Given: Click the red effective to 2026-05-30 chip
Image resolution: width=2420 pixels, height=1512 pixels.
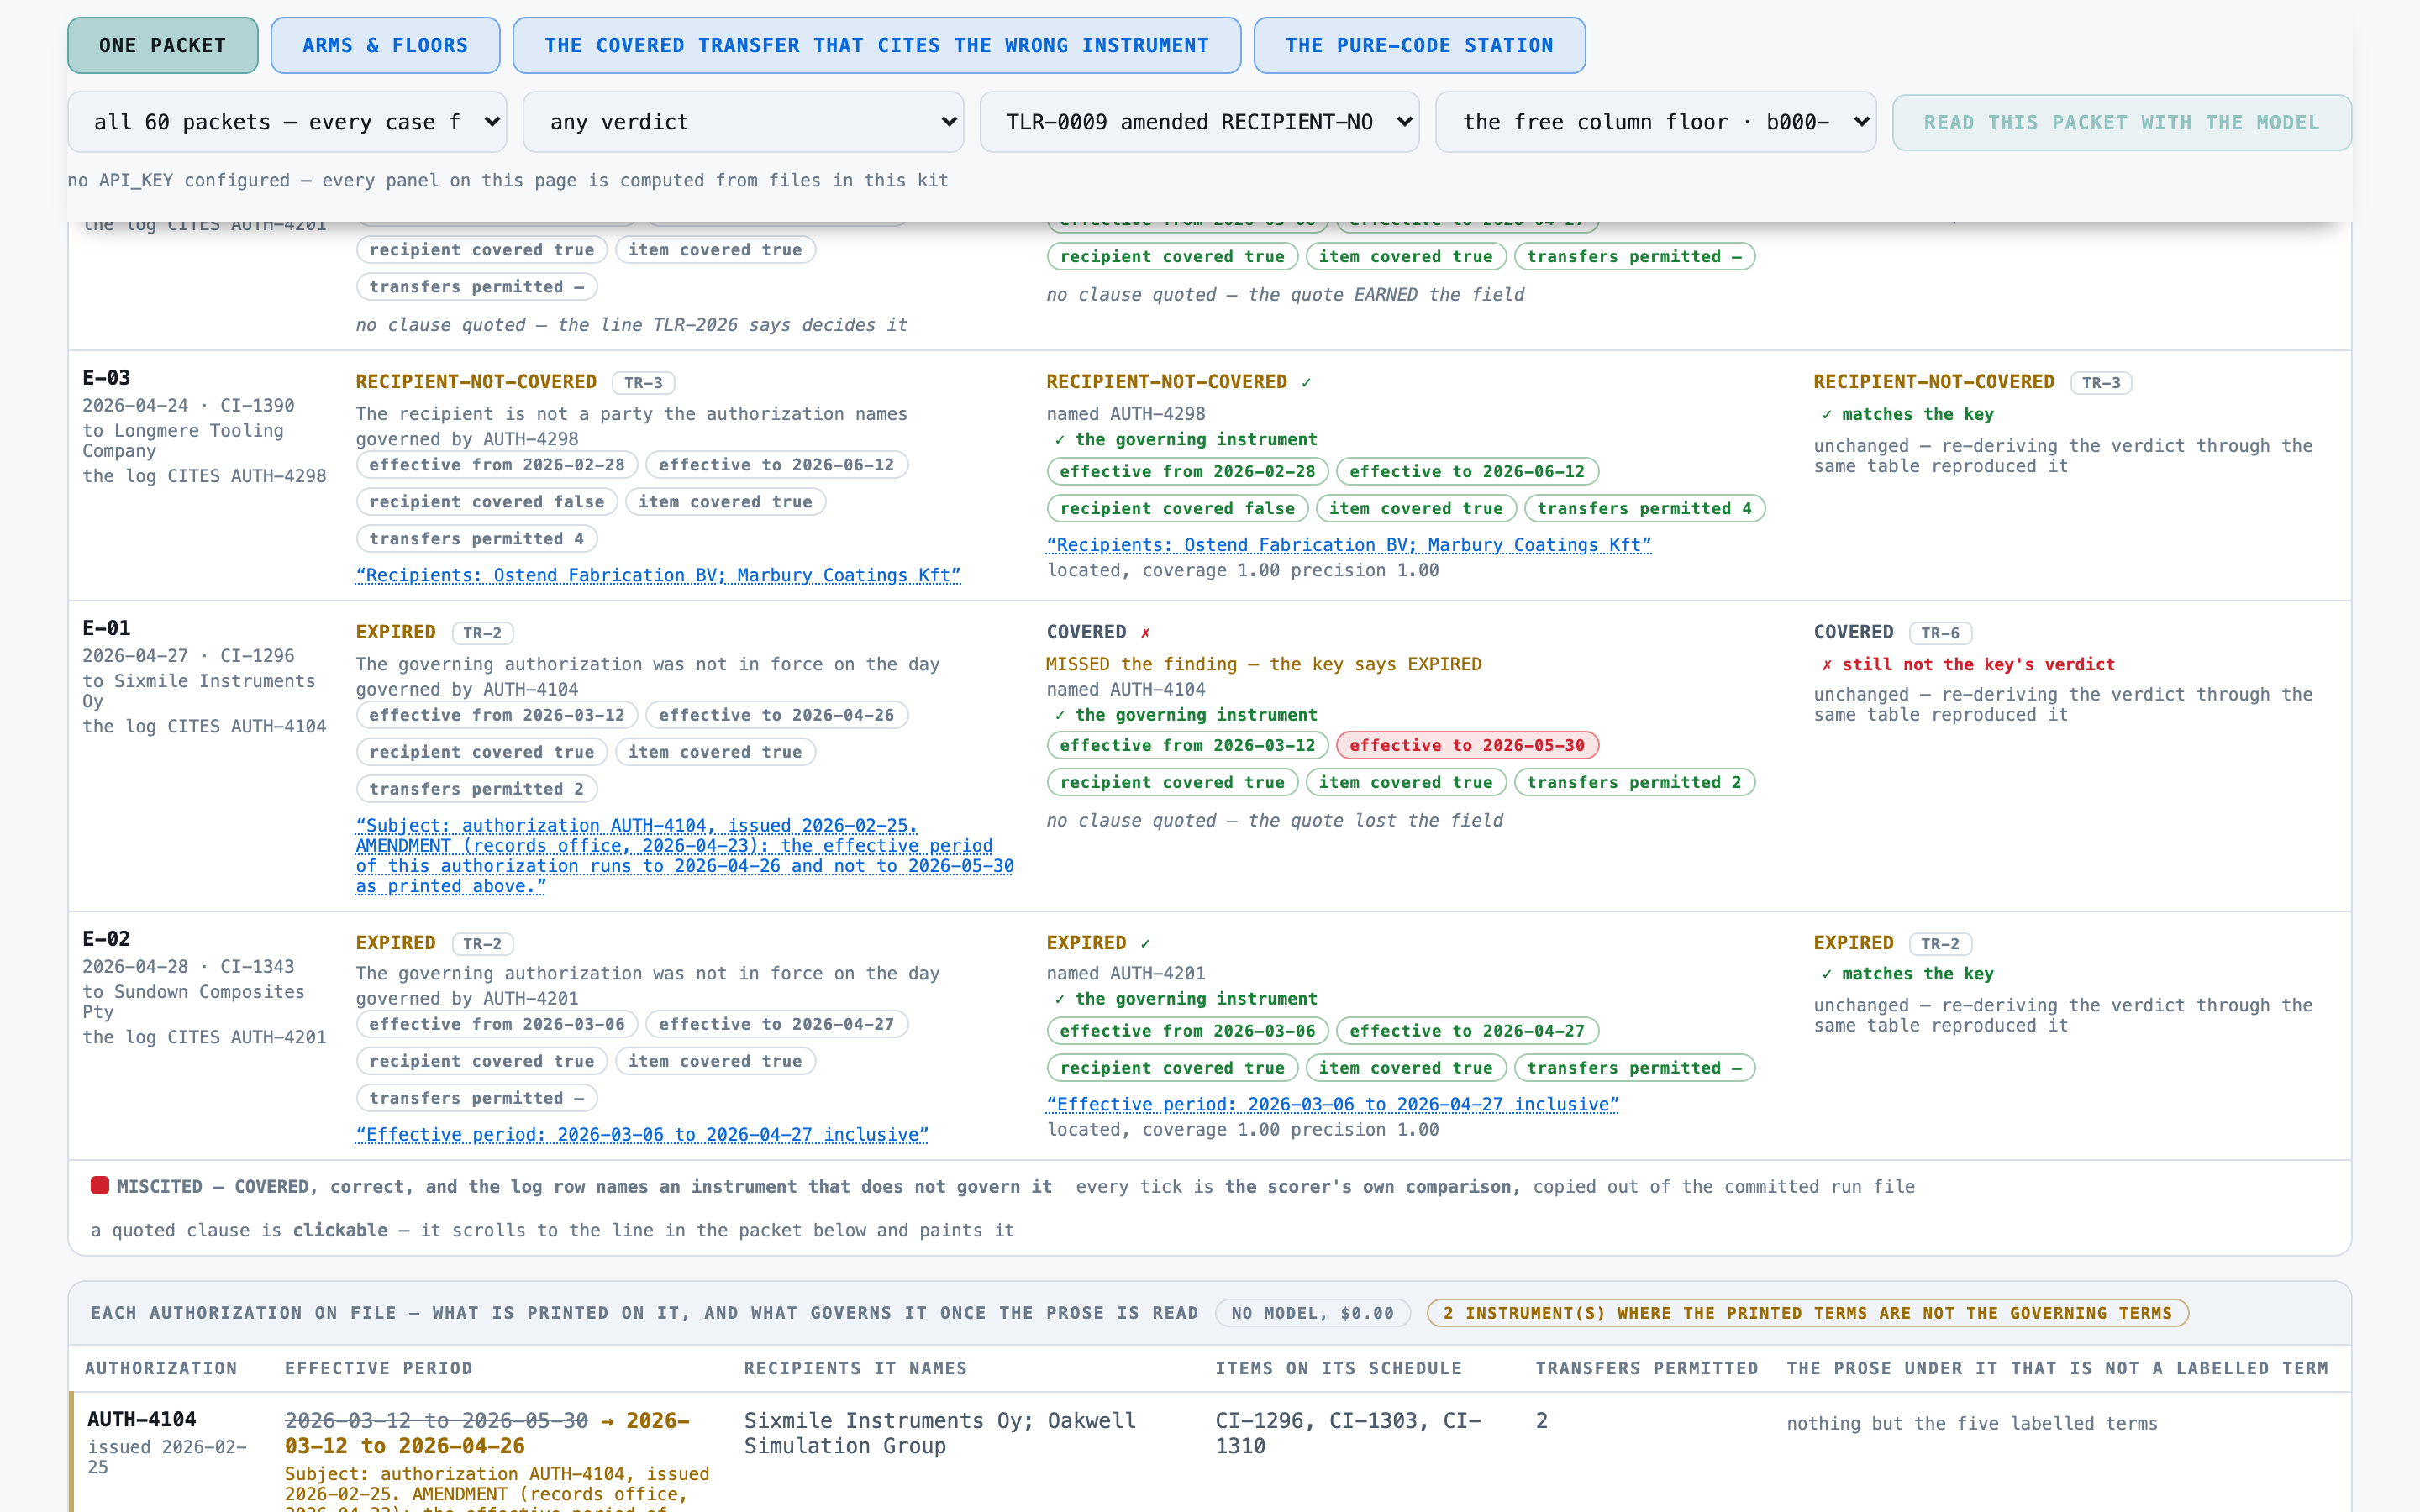Looking at the screenshot, I should (x=1467, y=745).
